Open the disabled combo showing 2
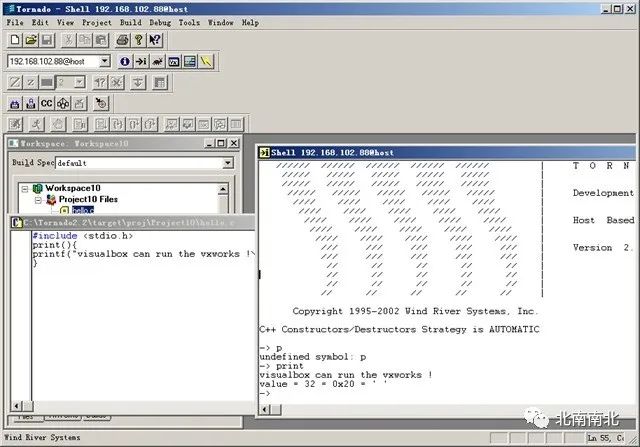The width and height of the screenshot is (640, 447). [80, 82]
